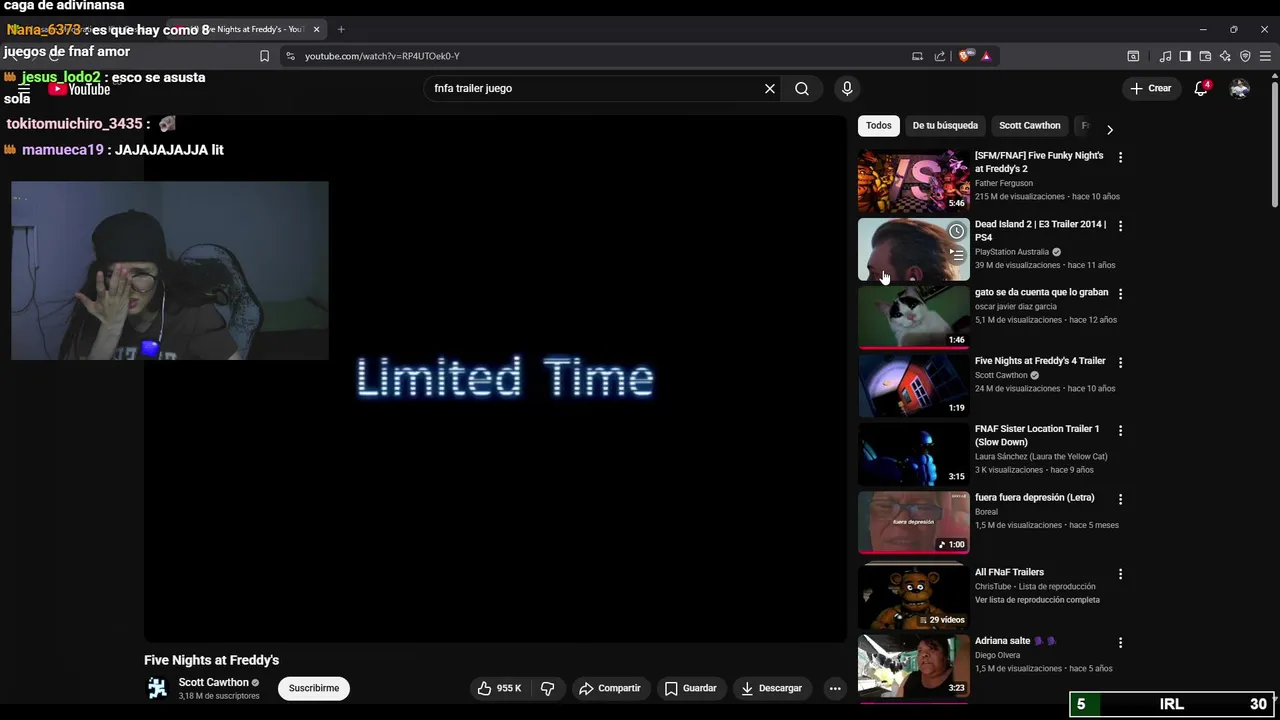Clear the YouTube search box text

769,88
